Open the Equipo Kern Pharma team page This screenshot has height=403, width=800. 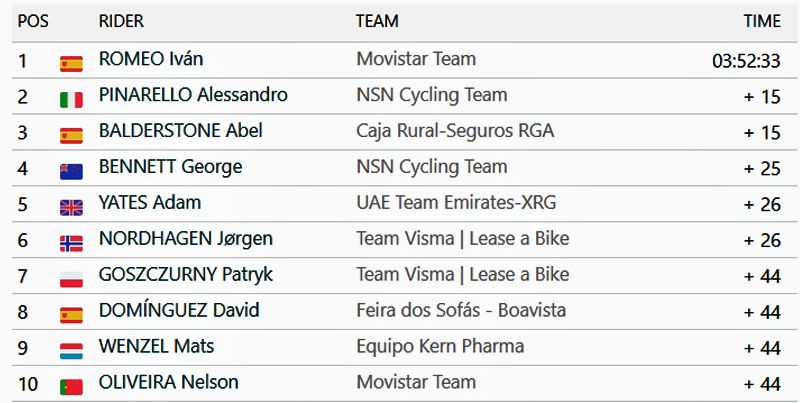pos(440,347)
